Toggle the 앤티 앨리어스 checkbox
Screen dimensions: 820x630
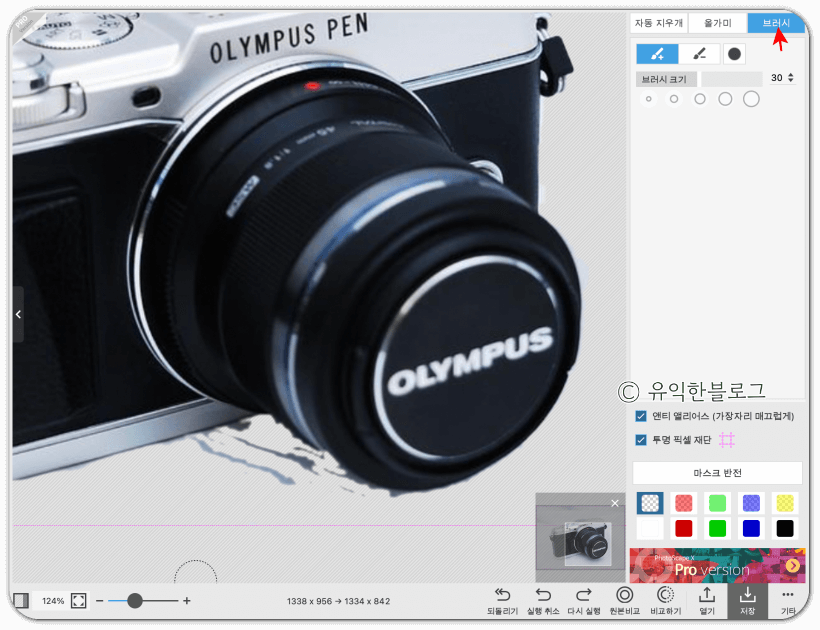(641, 416)
